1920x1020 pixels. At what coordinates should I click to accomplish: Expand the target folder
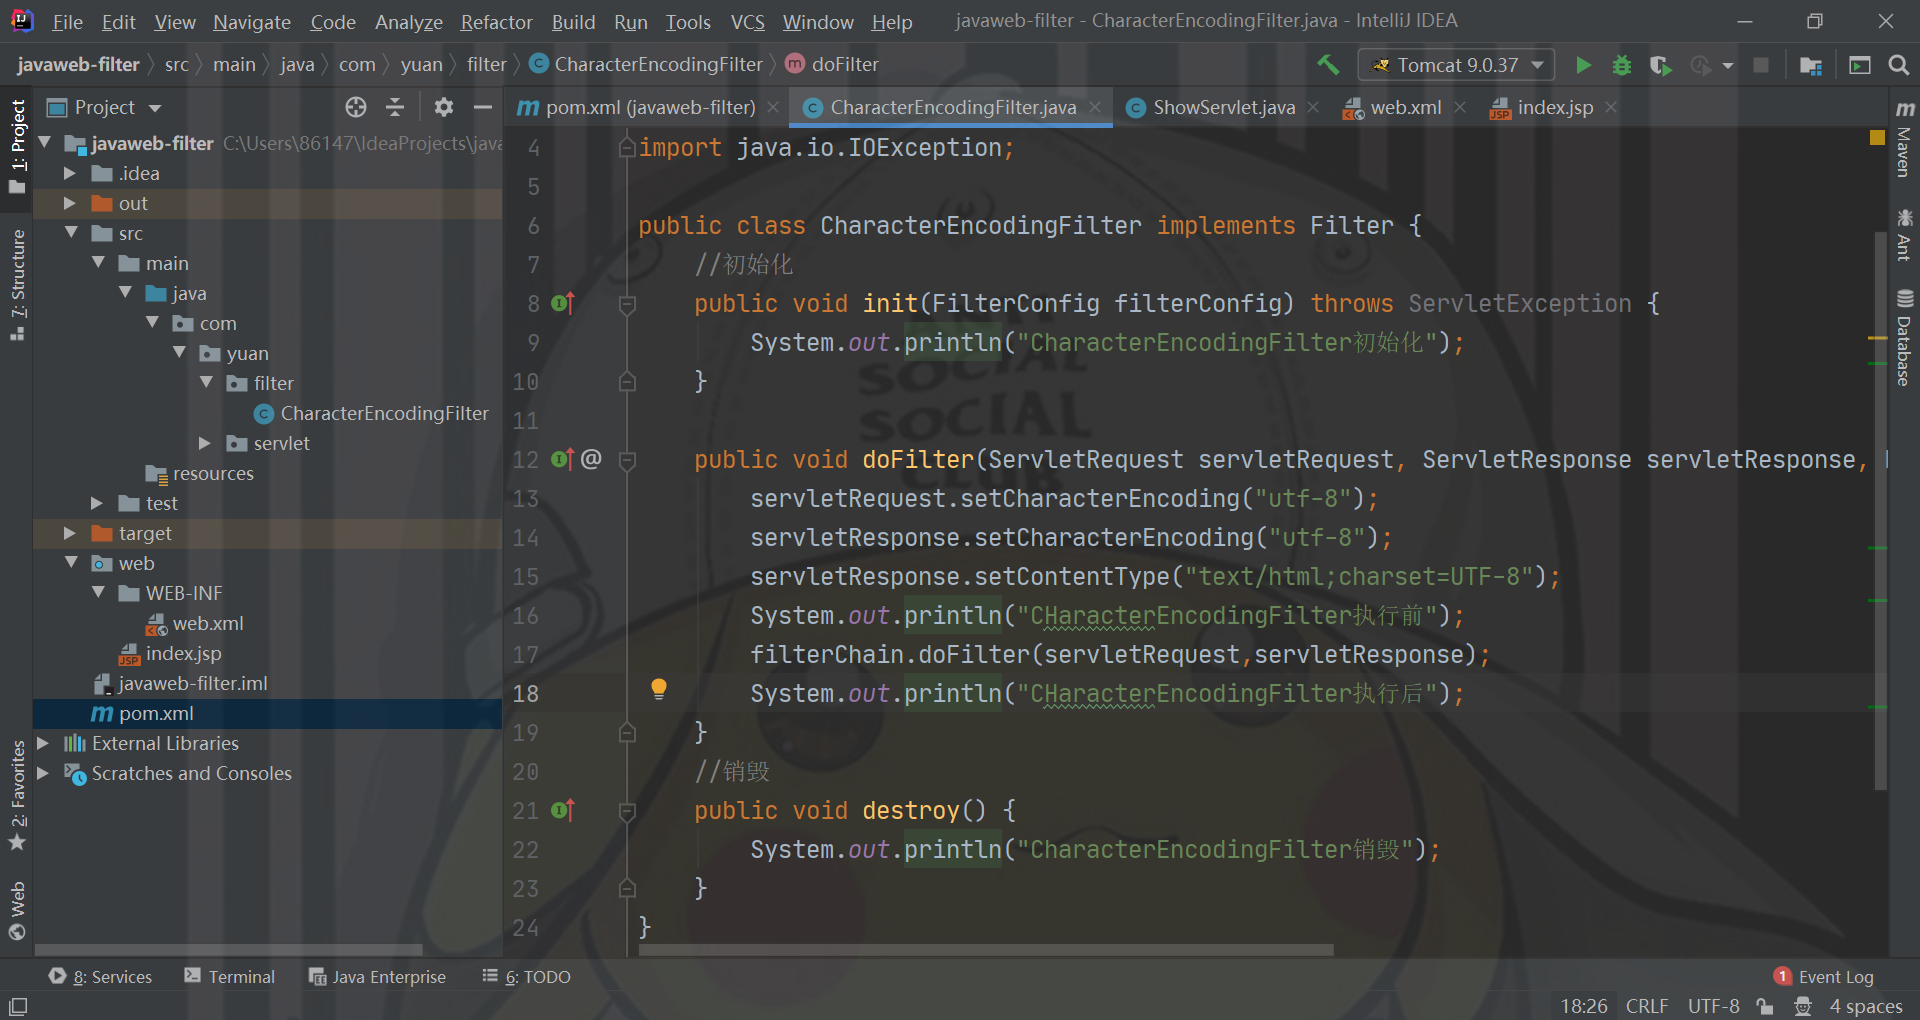tap(70, 533)
